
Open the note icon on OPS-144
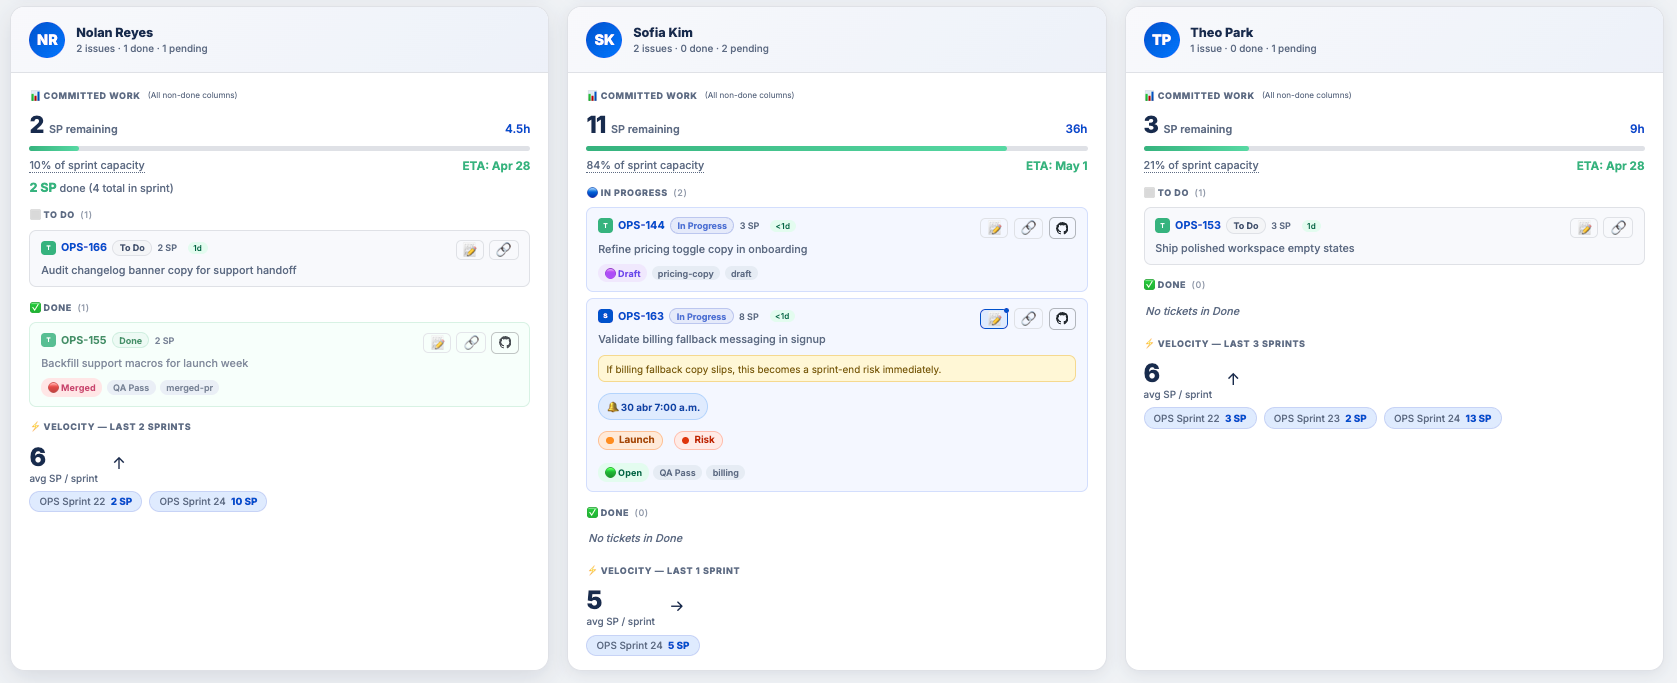994,228
